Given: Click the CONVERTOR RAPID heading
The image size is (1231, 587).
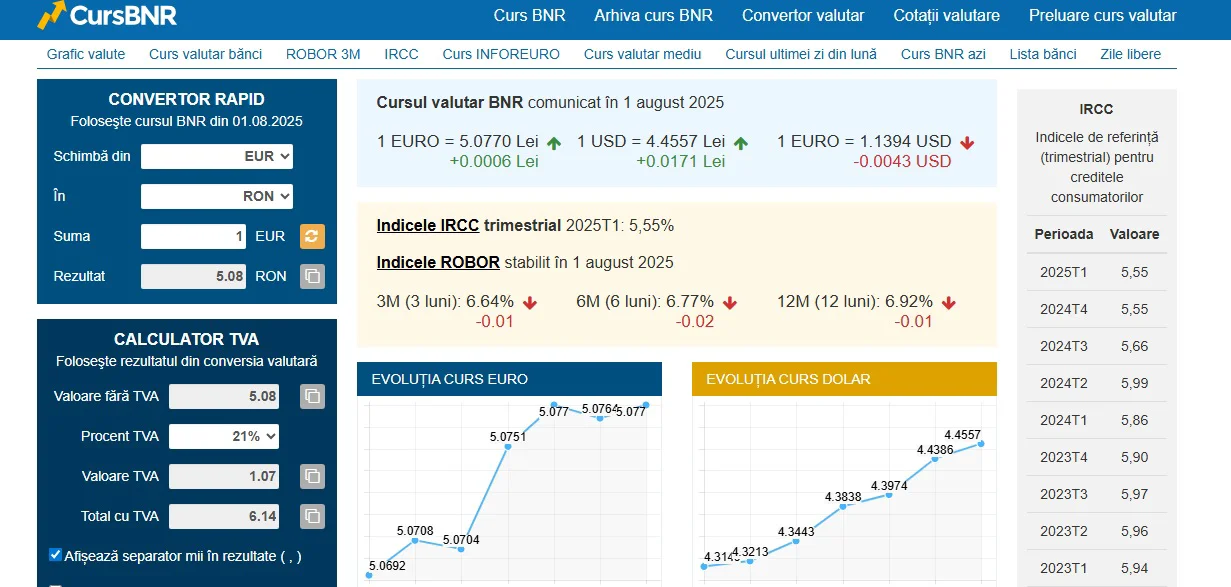Looking at the screenshot, I should (x=187, y=99).
